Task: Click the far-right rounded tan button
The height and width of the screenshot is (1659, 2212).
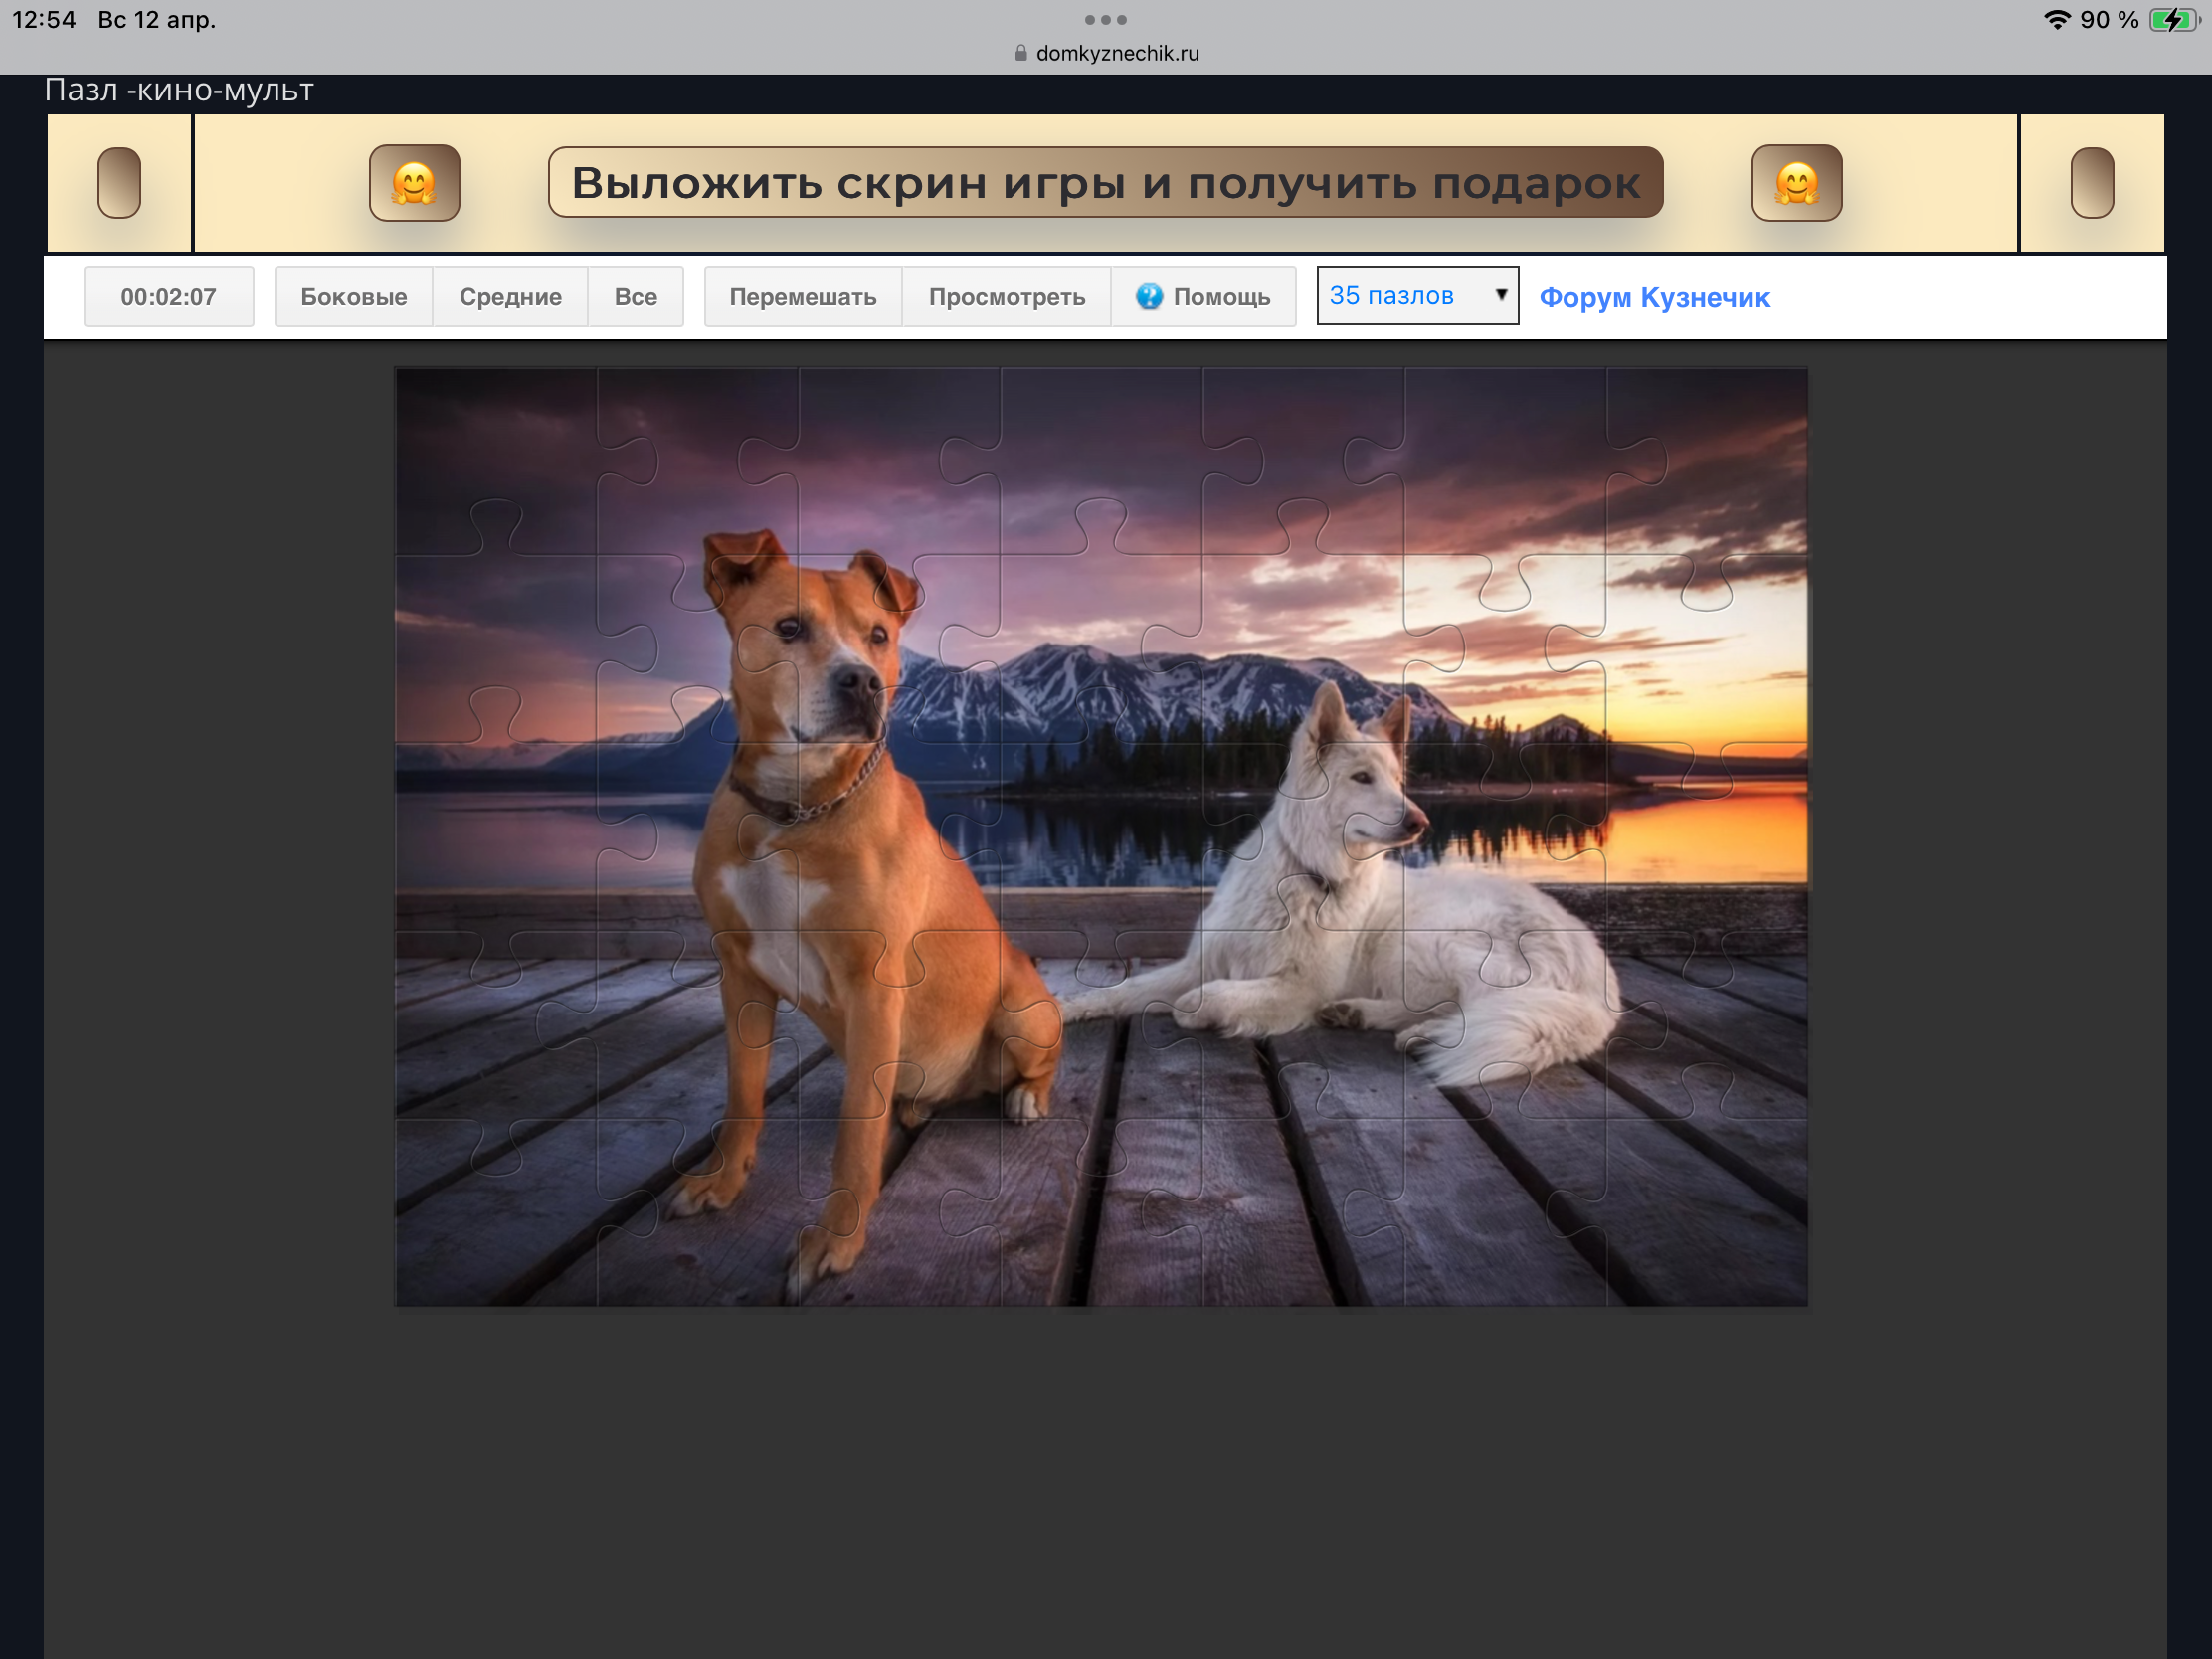Action: [x=2091, y=183]
